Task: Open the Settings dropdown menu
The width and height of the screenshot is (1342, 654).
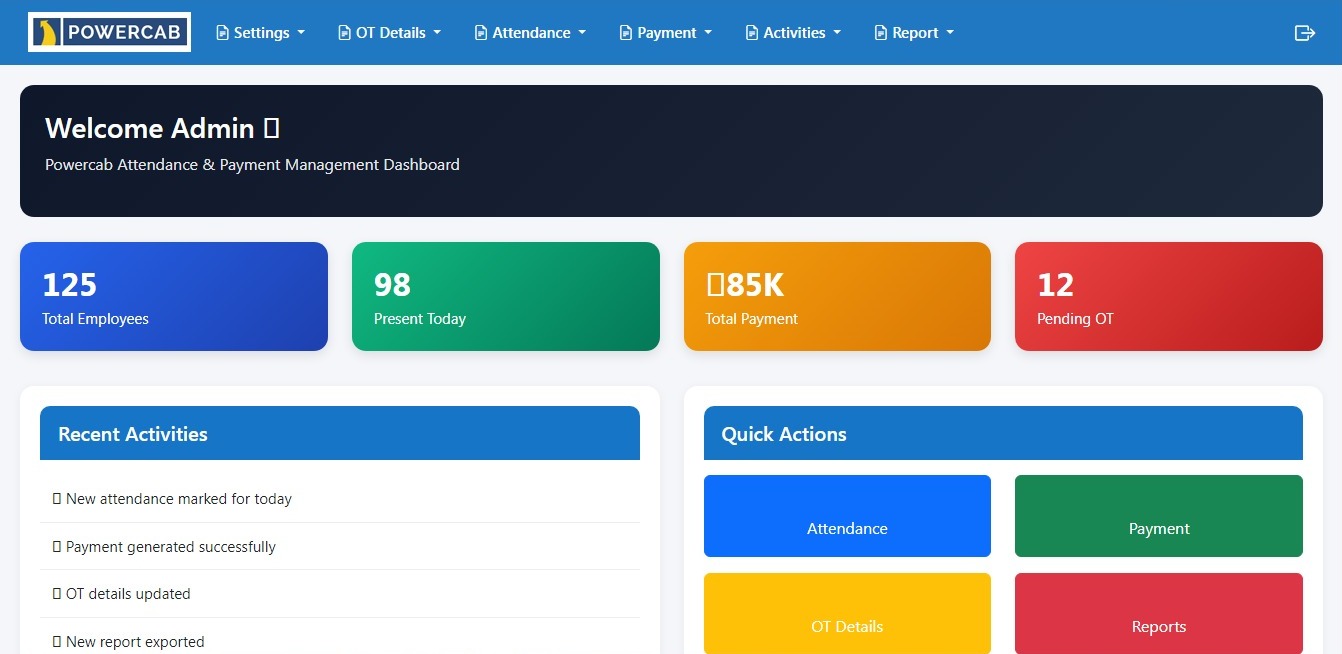Action: [x=261, y=33]
